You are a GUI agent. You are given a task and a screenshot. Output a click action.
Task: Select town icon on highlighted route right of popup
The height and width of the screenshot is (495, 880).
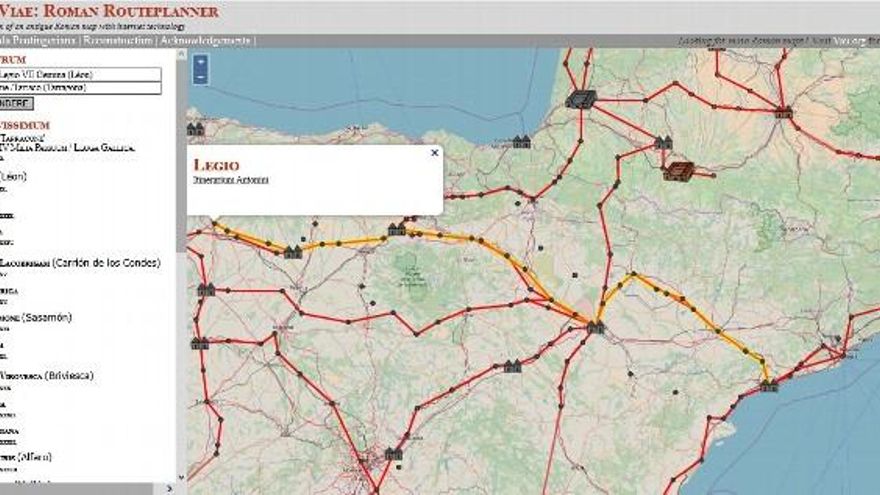(397, 229)
